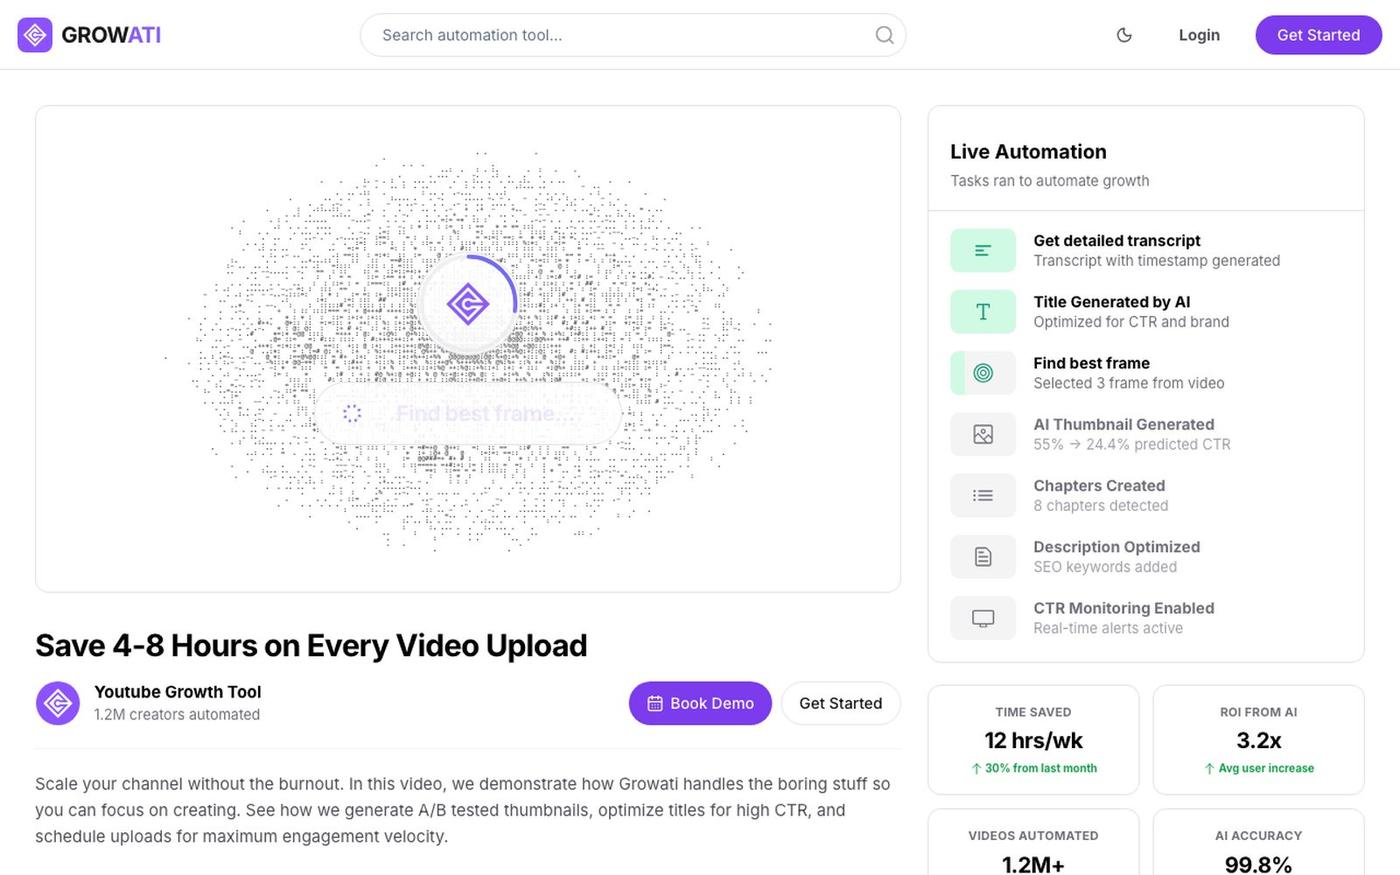Click the AI ACCURACY label

point(1259,836)
